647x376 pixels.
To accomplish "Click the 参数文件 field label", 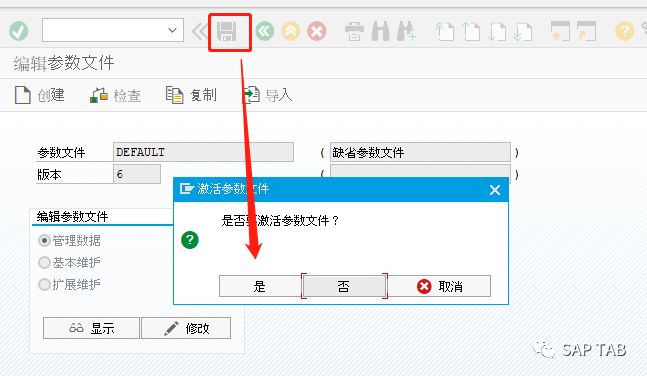I will (x=61, y=153).
